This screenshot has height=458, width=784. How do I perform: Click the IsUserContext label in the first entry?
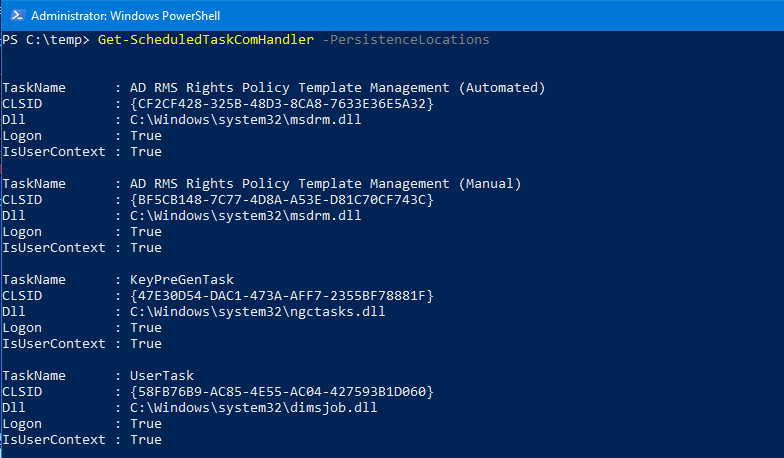click(x=54, y=152)
